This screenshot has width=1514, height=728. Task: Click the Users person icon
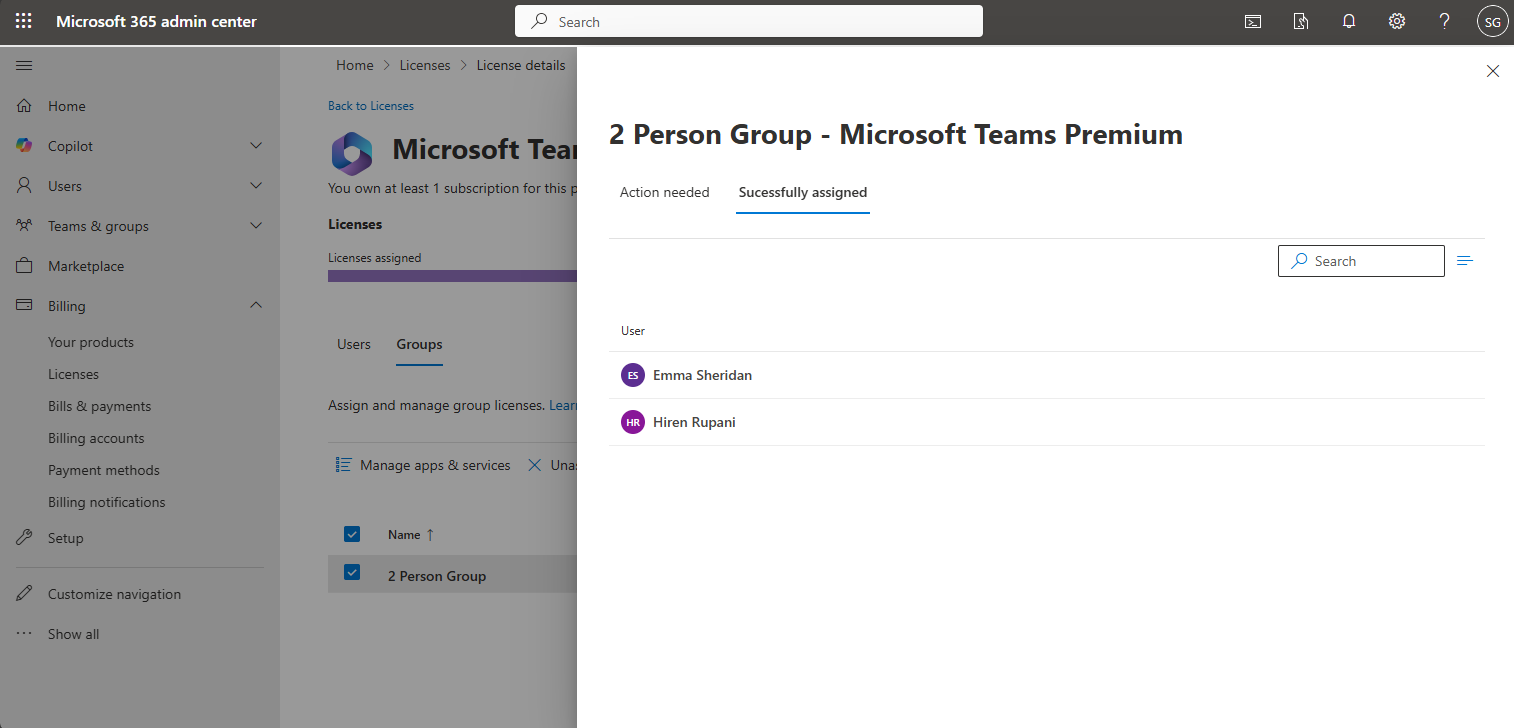coord(25,186)
